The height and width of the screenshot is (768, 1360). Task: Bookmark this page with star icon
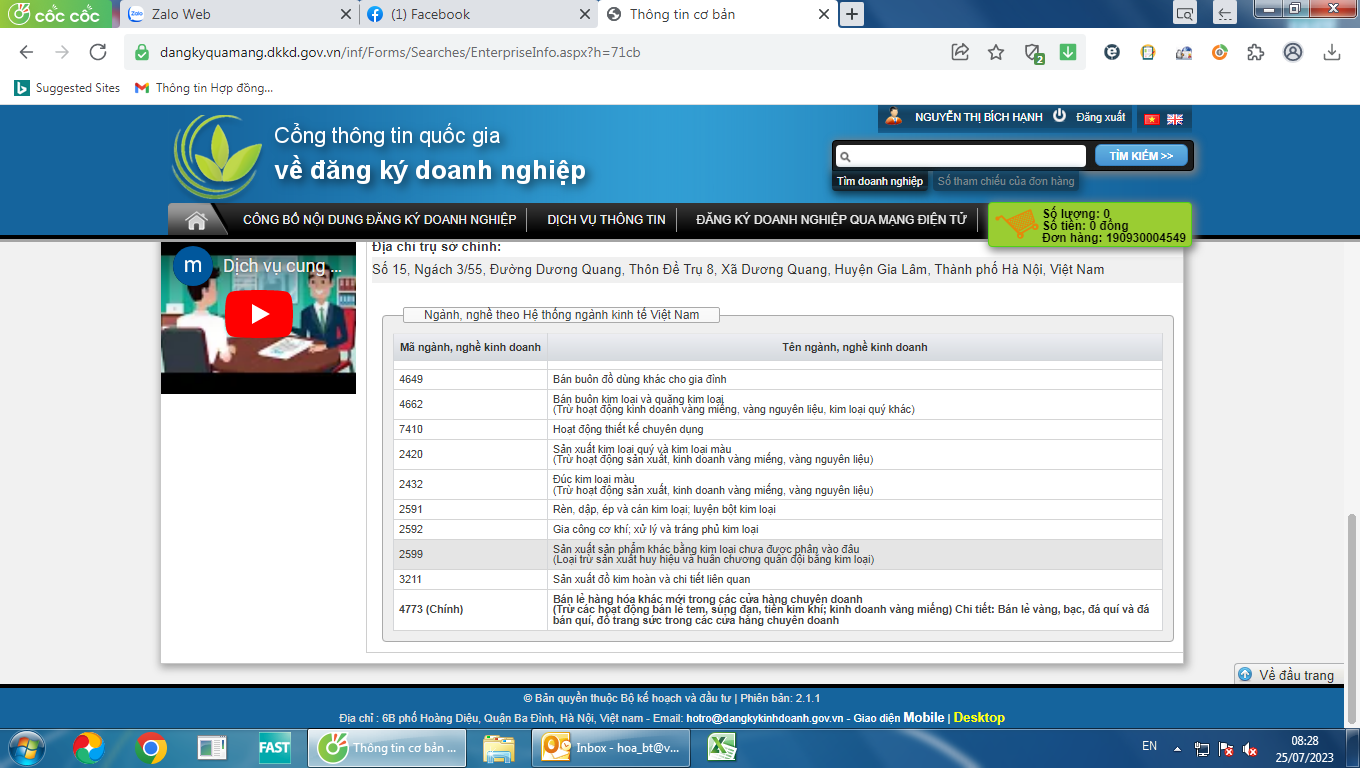(996, 53)
